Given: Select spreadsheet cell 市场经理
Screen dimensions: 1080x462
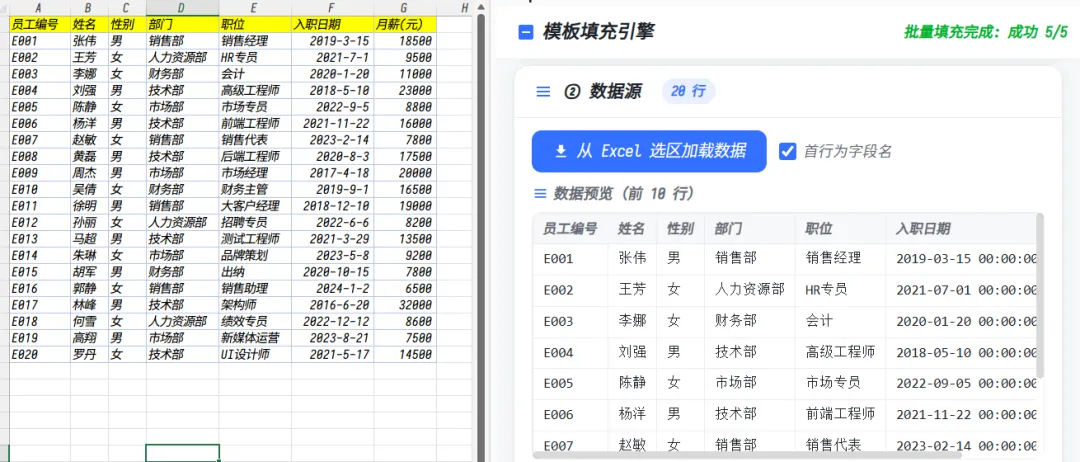Looking at the screenshot, I should (x=255, y=173).
